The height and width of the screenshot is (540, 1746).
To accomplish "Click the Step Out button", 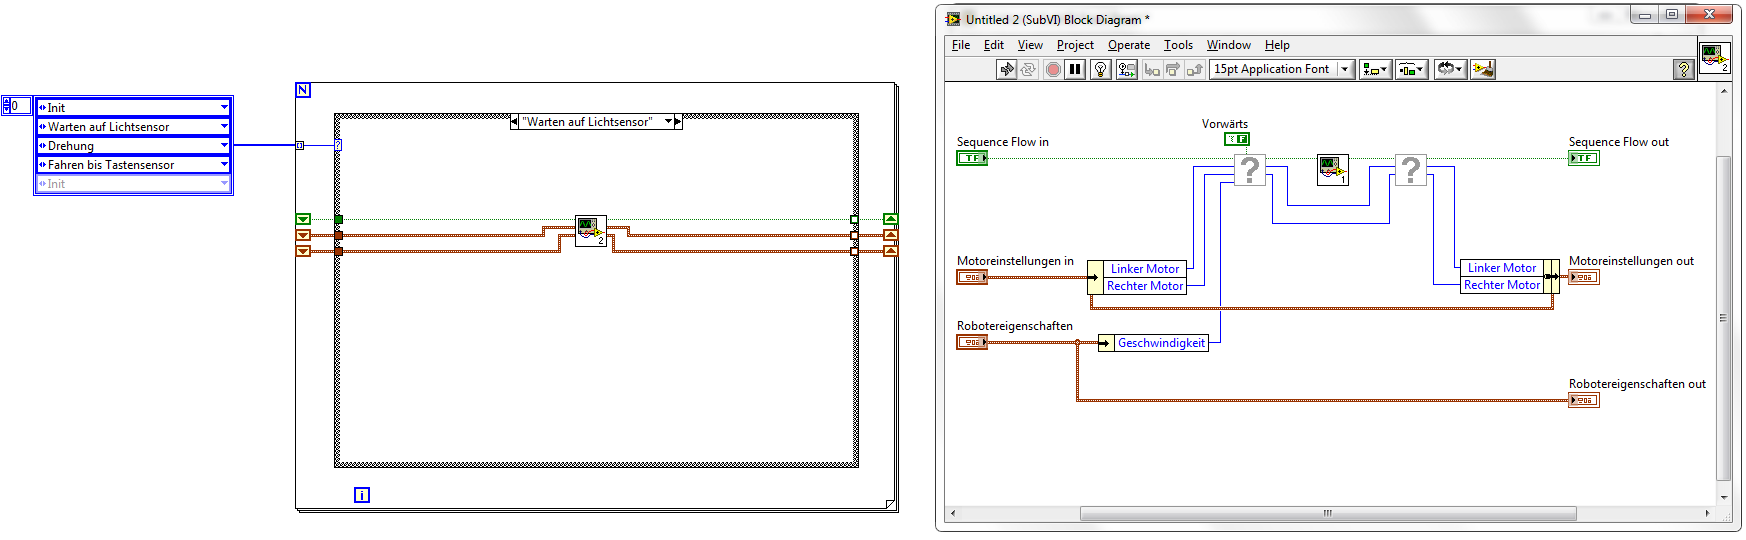I will [1194, 69].
